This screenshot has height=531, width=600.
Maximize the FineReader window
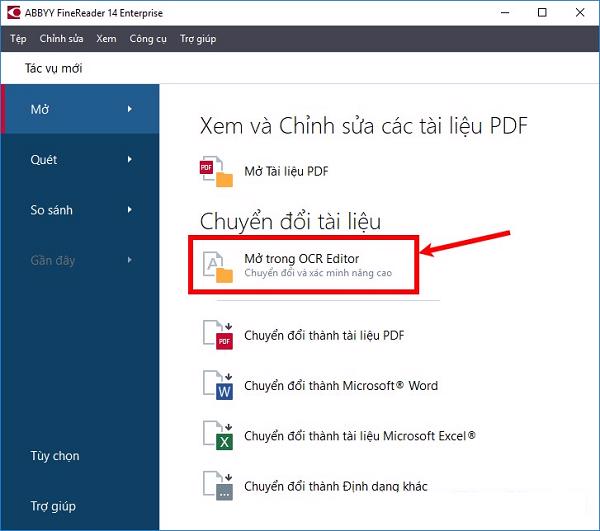(542, 13)
